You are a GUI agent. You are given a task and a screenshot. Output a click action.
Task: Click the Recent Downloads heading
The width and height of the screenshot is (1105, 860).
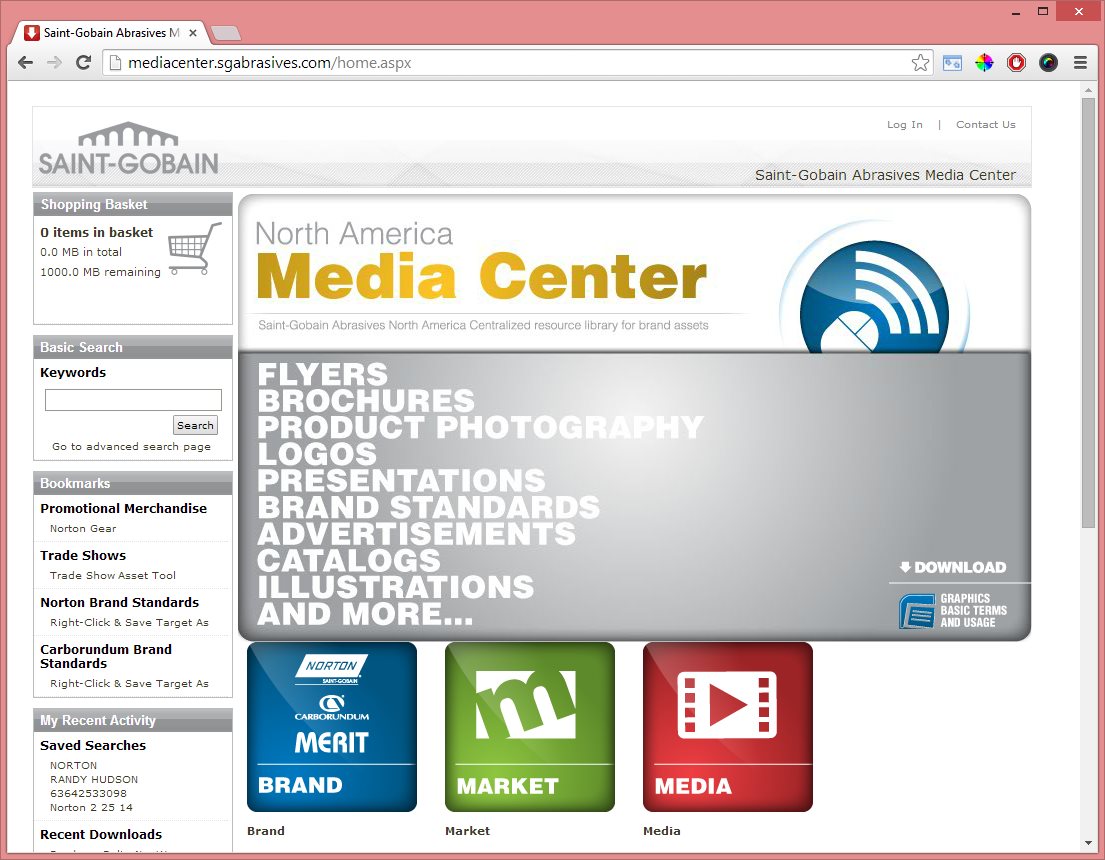(x=101, y=835)
